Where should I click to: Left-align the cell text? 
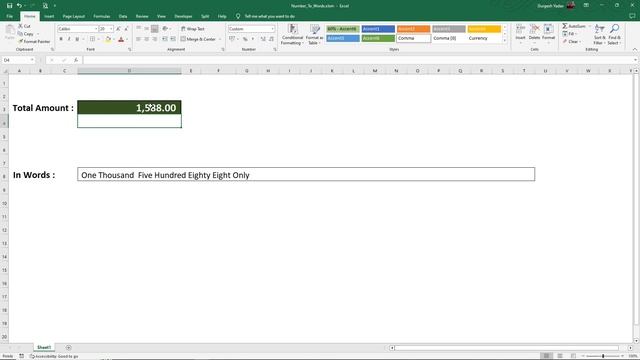pos(139,39)
